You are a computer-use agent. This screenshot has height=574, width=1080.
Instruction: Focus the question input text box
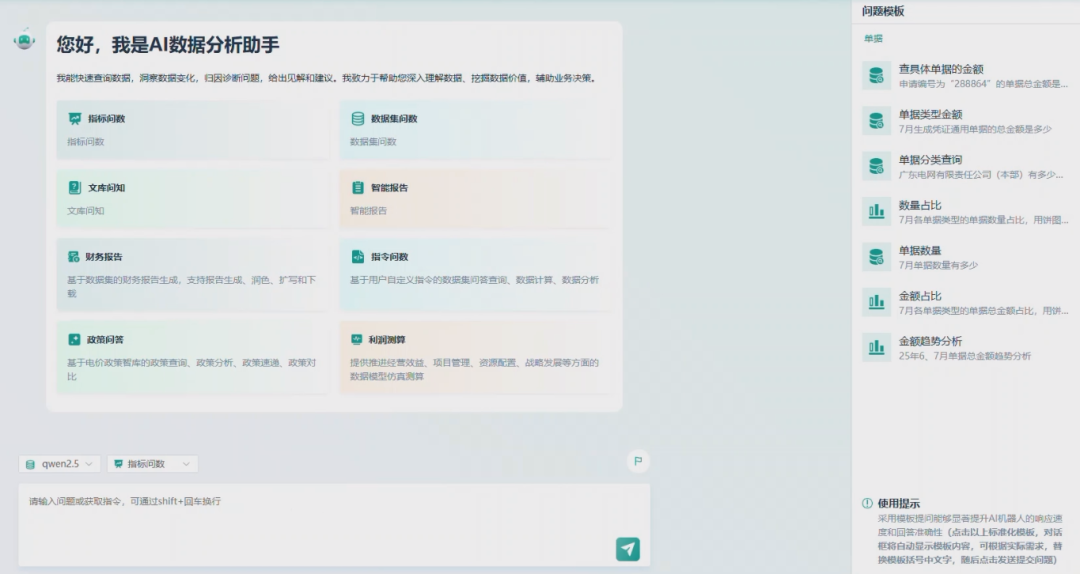pos(334,524)
